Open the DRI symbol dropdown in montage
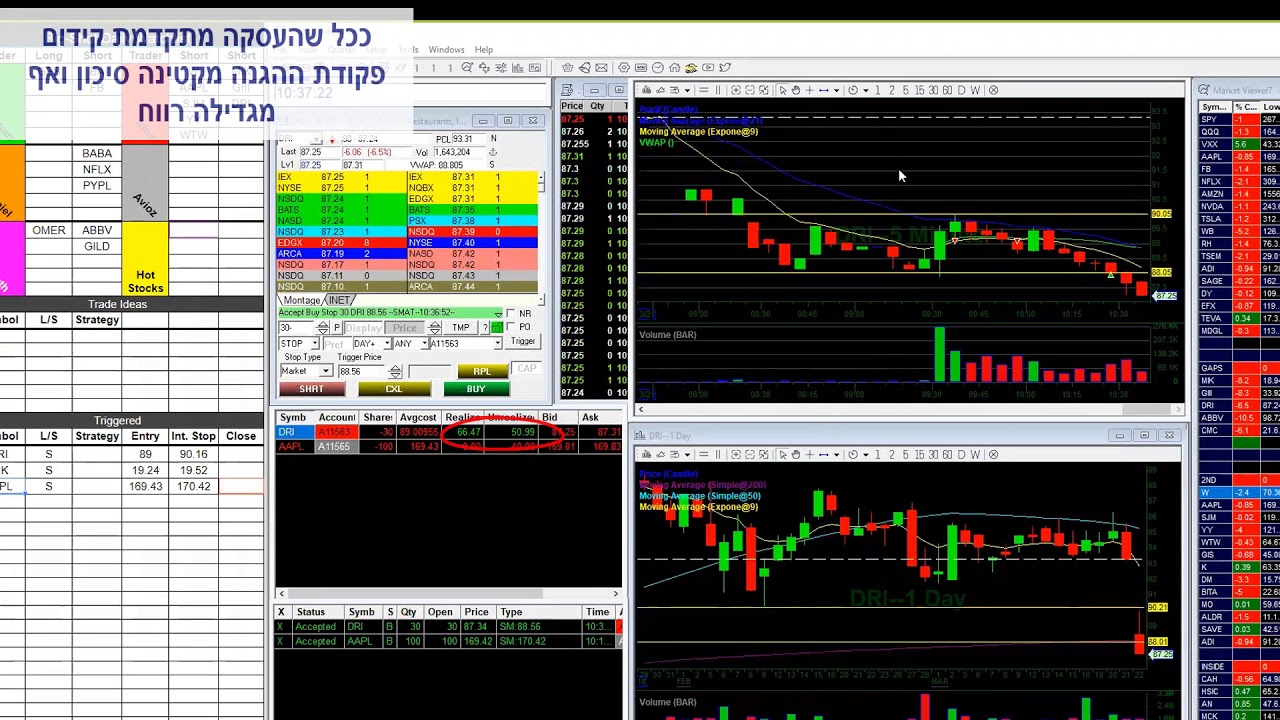 click(316, 139)
